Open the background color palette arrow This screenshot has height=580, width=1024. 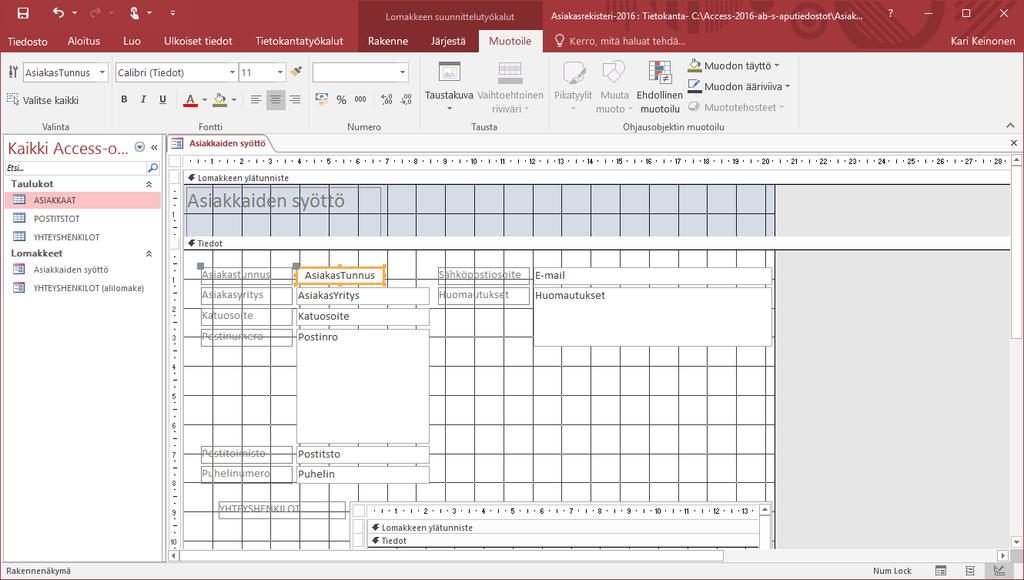(x=234, y=100)
